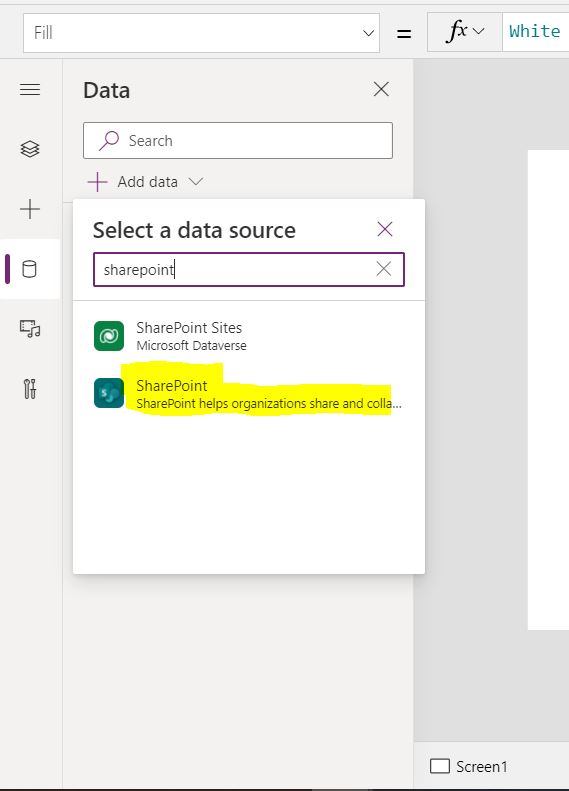This screenshot has height=791, width=569.
Task: Click the data source search field
Action: click(249, 269)
